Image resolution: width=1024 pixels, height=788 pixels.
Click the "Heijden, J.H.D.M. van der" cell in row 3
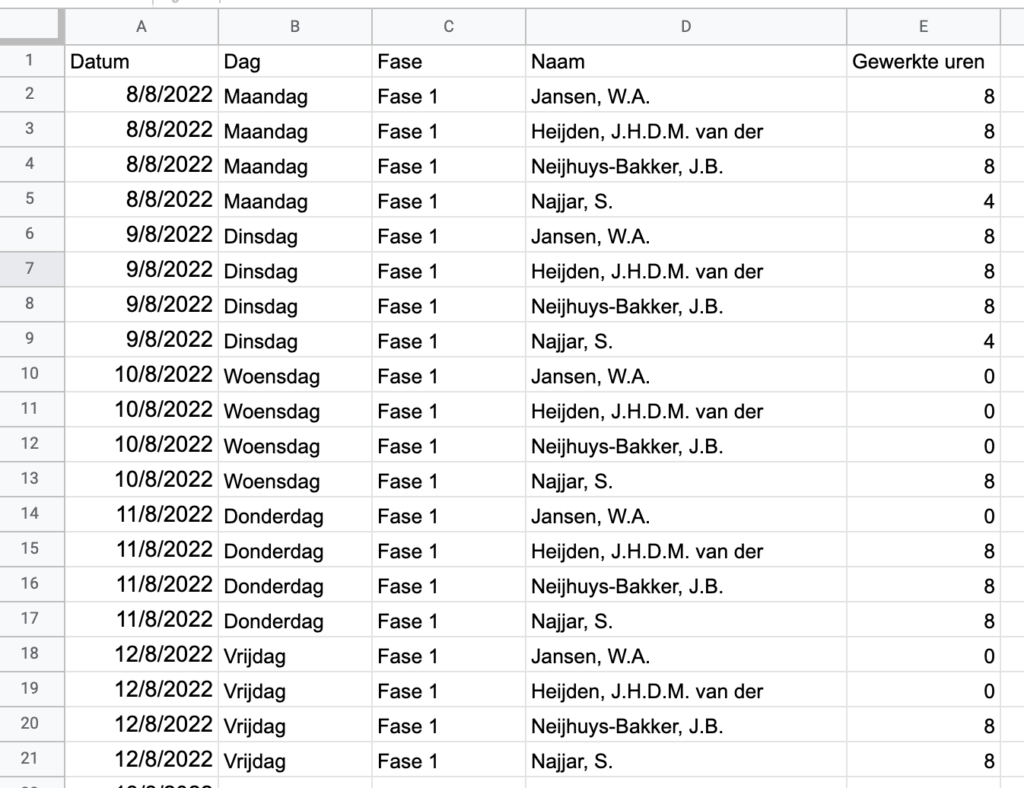686,132
